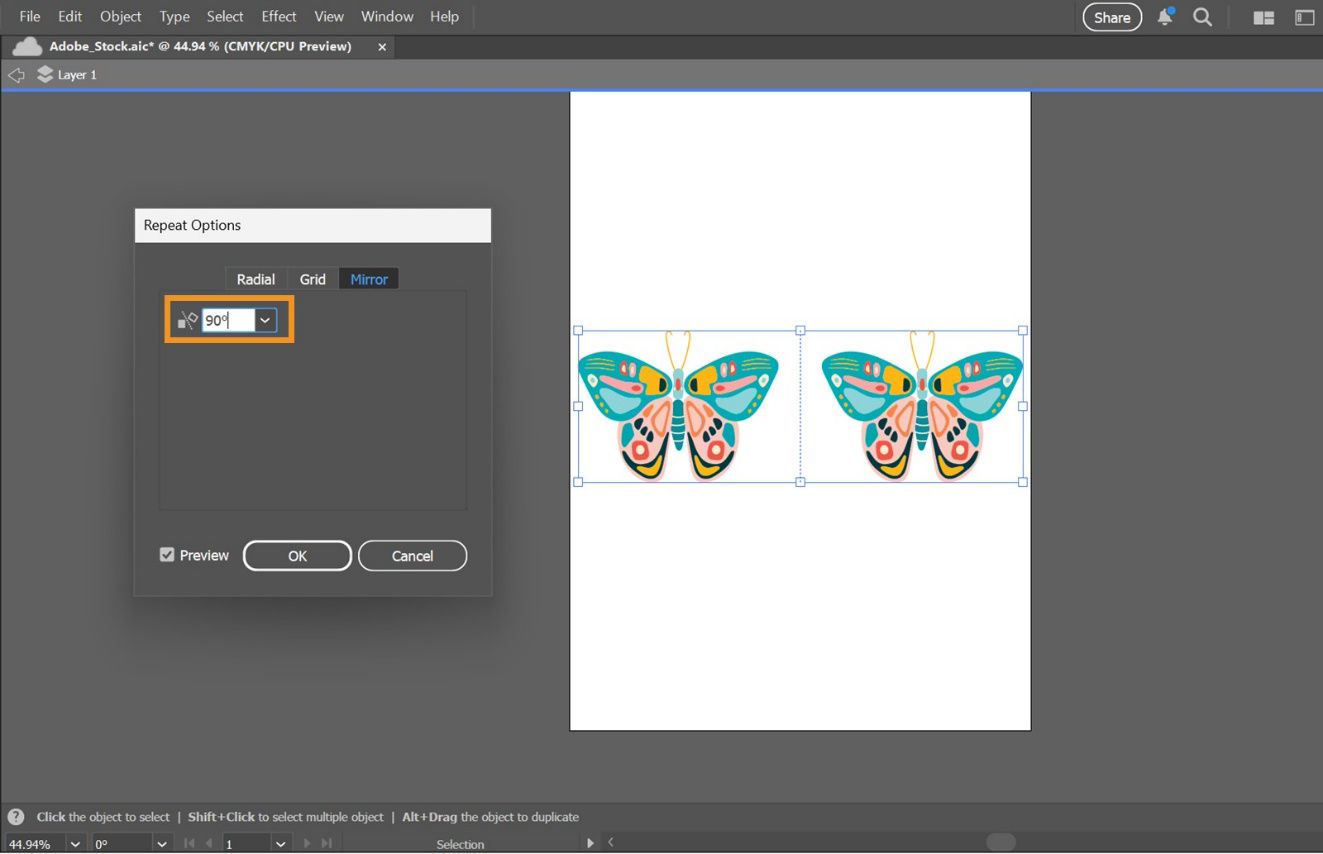Screen dimensions: 1323x854
Task: Click the back navigation arrow below the document tab
Action: click(x=15, y=74)
